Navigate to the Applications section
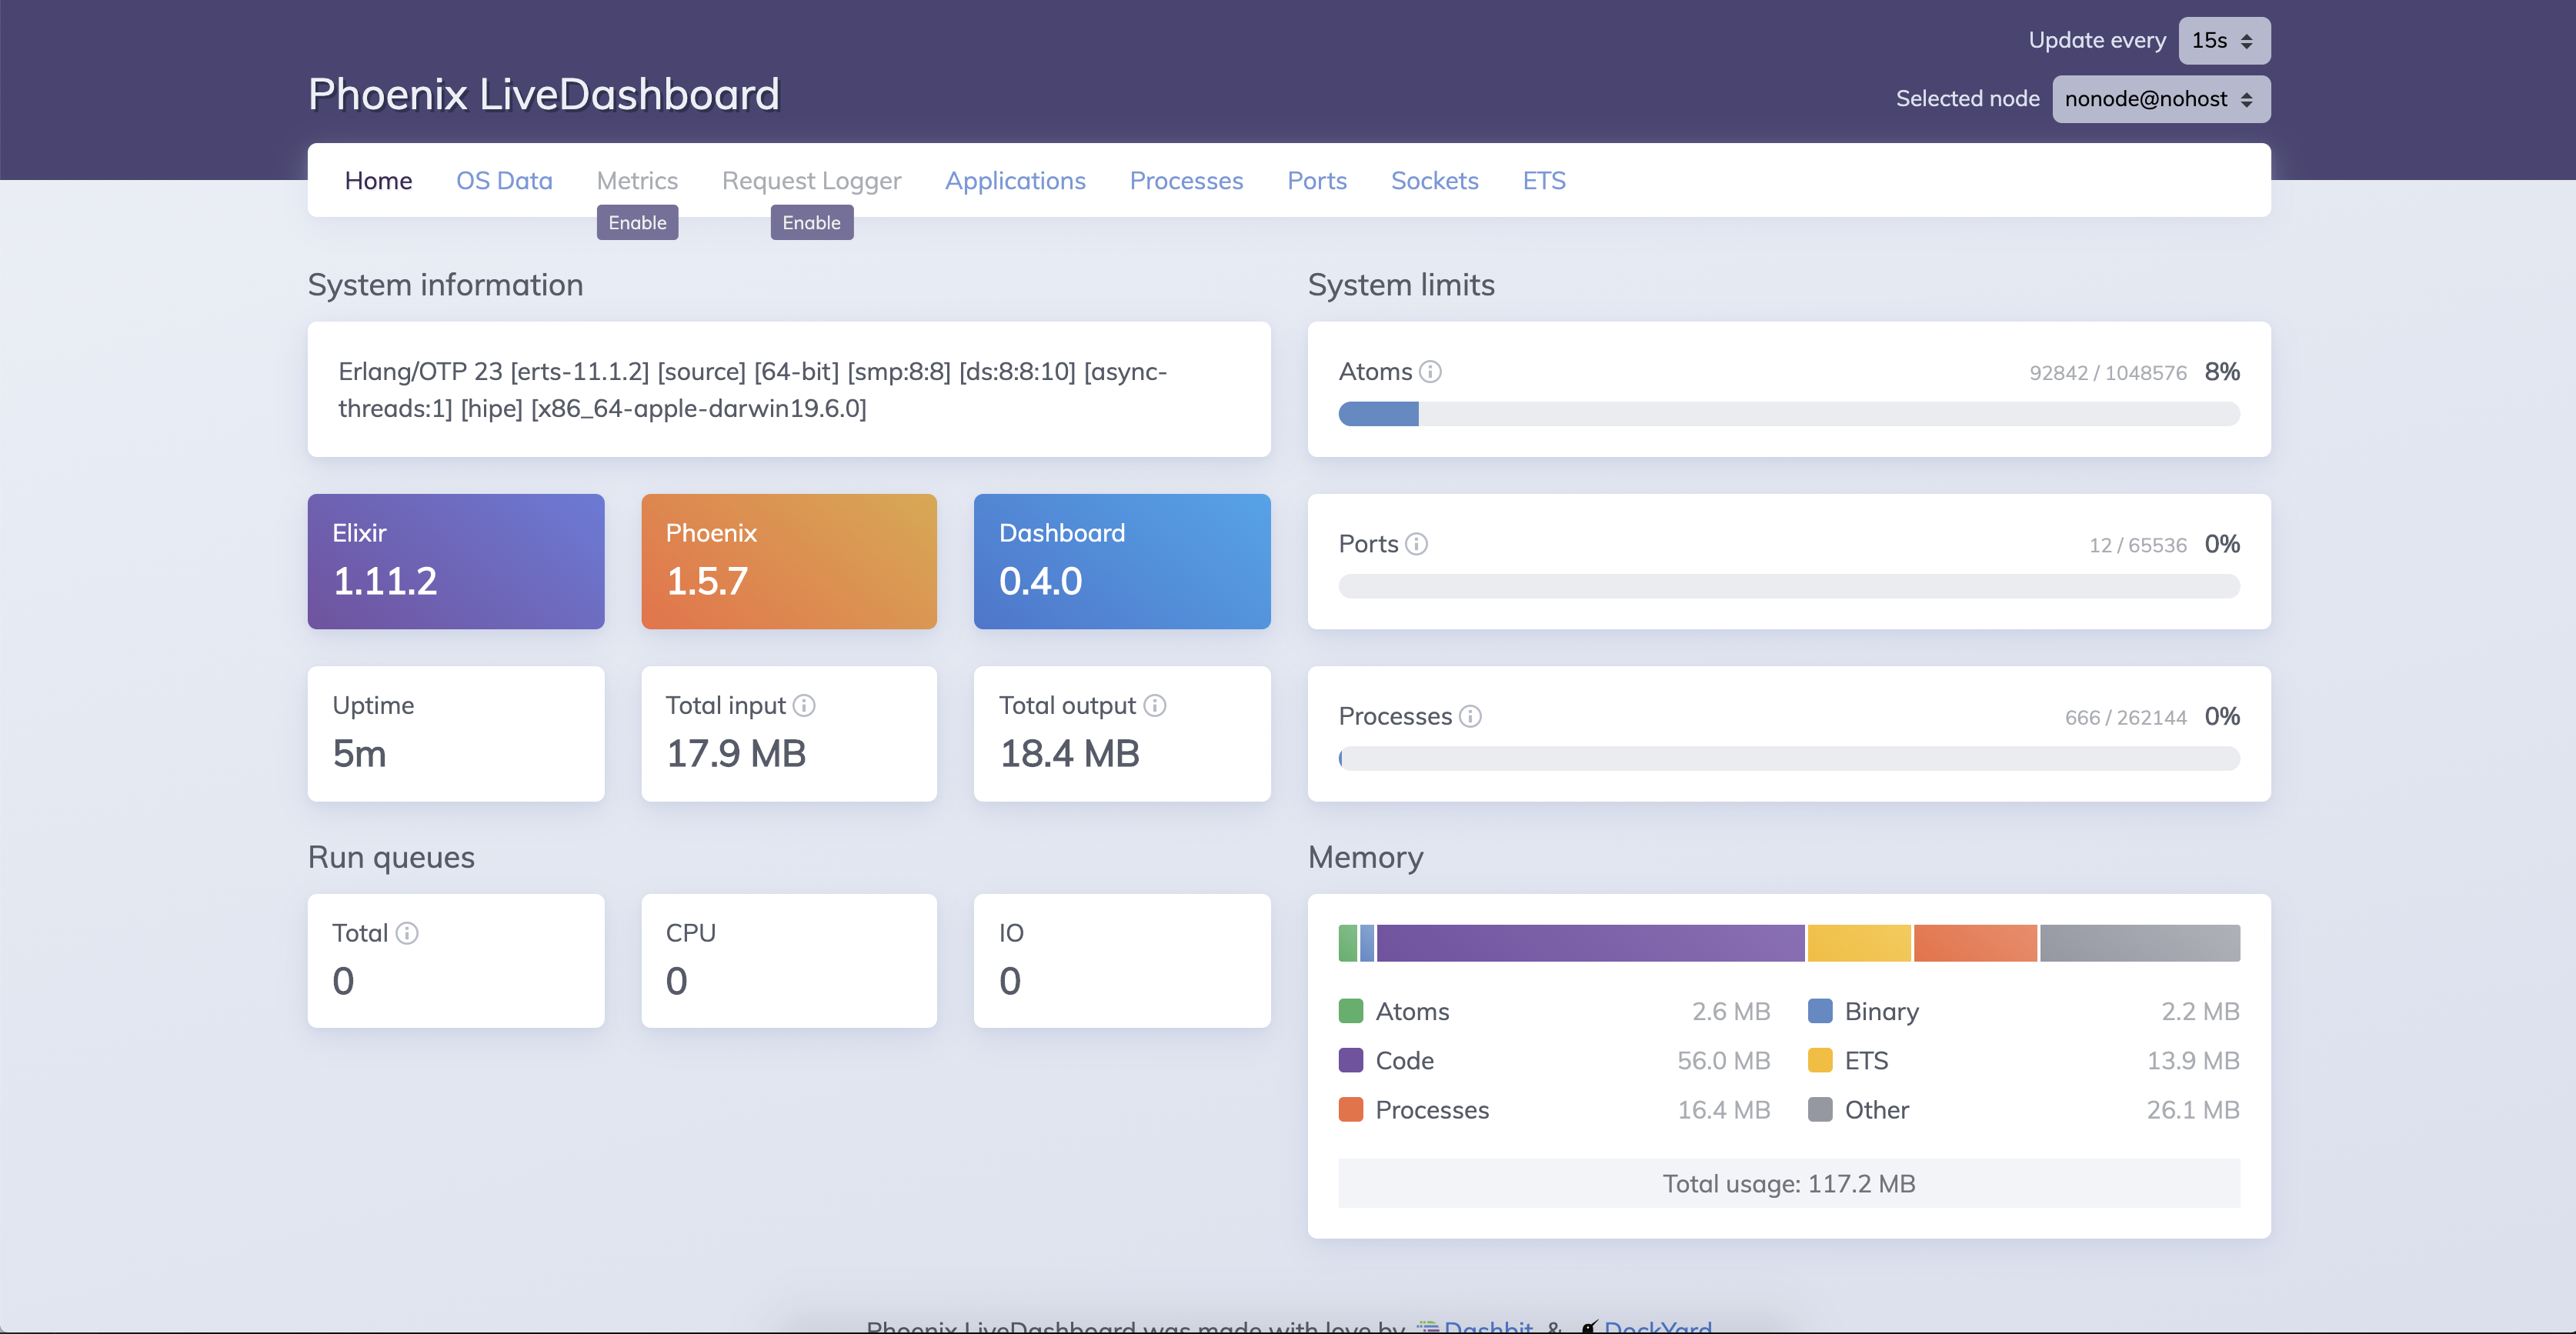2576x1334 pixels. click(1014, 180)
